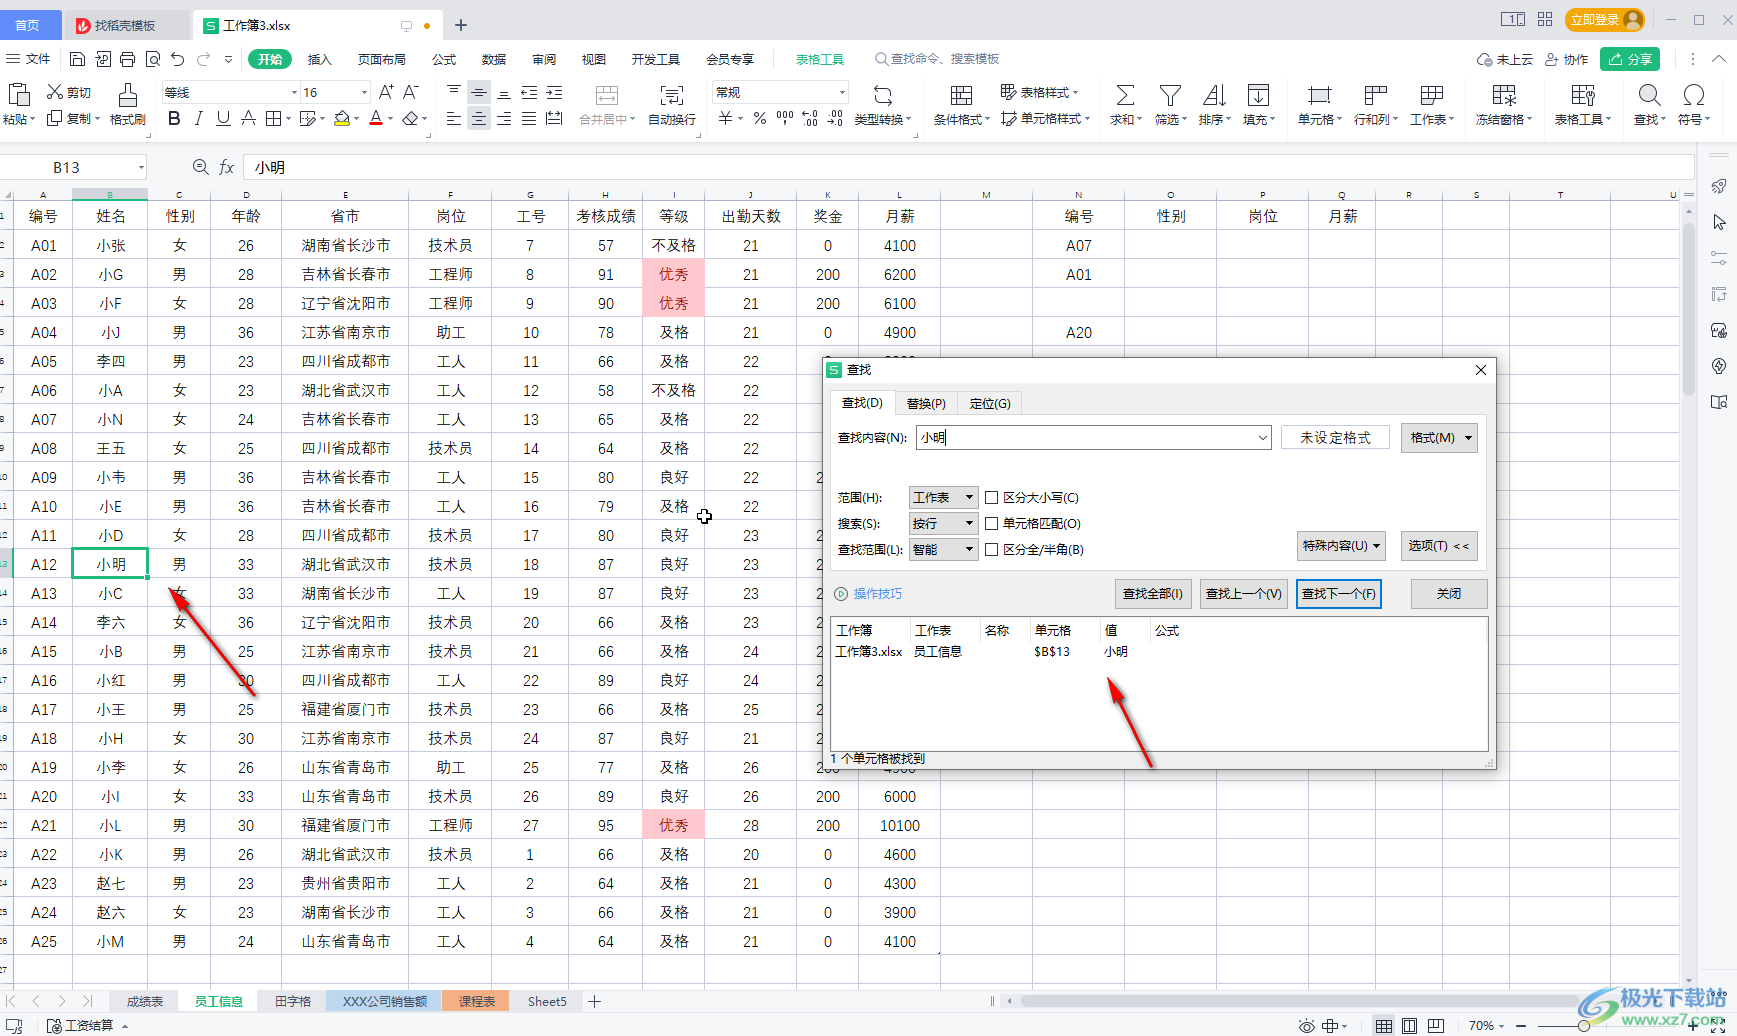Click the 查找全部(I) button

pyautogui.click(x=1153, y=593)
